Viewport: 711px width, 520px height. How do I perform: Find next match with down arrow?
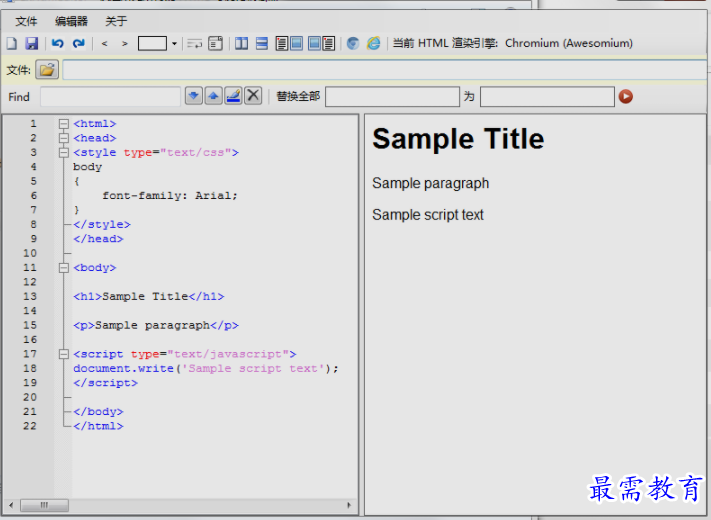point(194,96)
